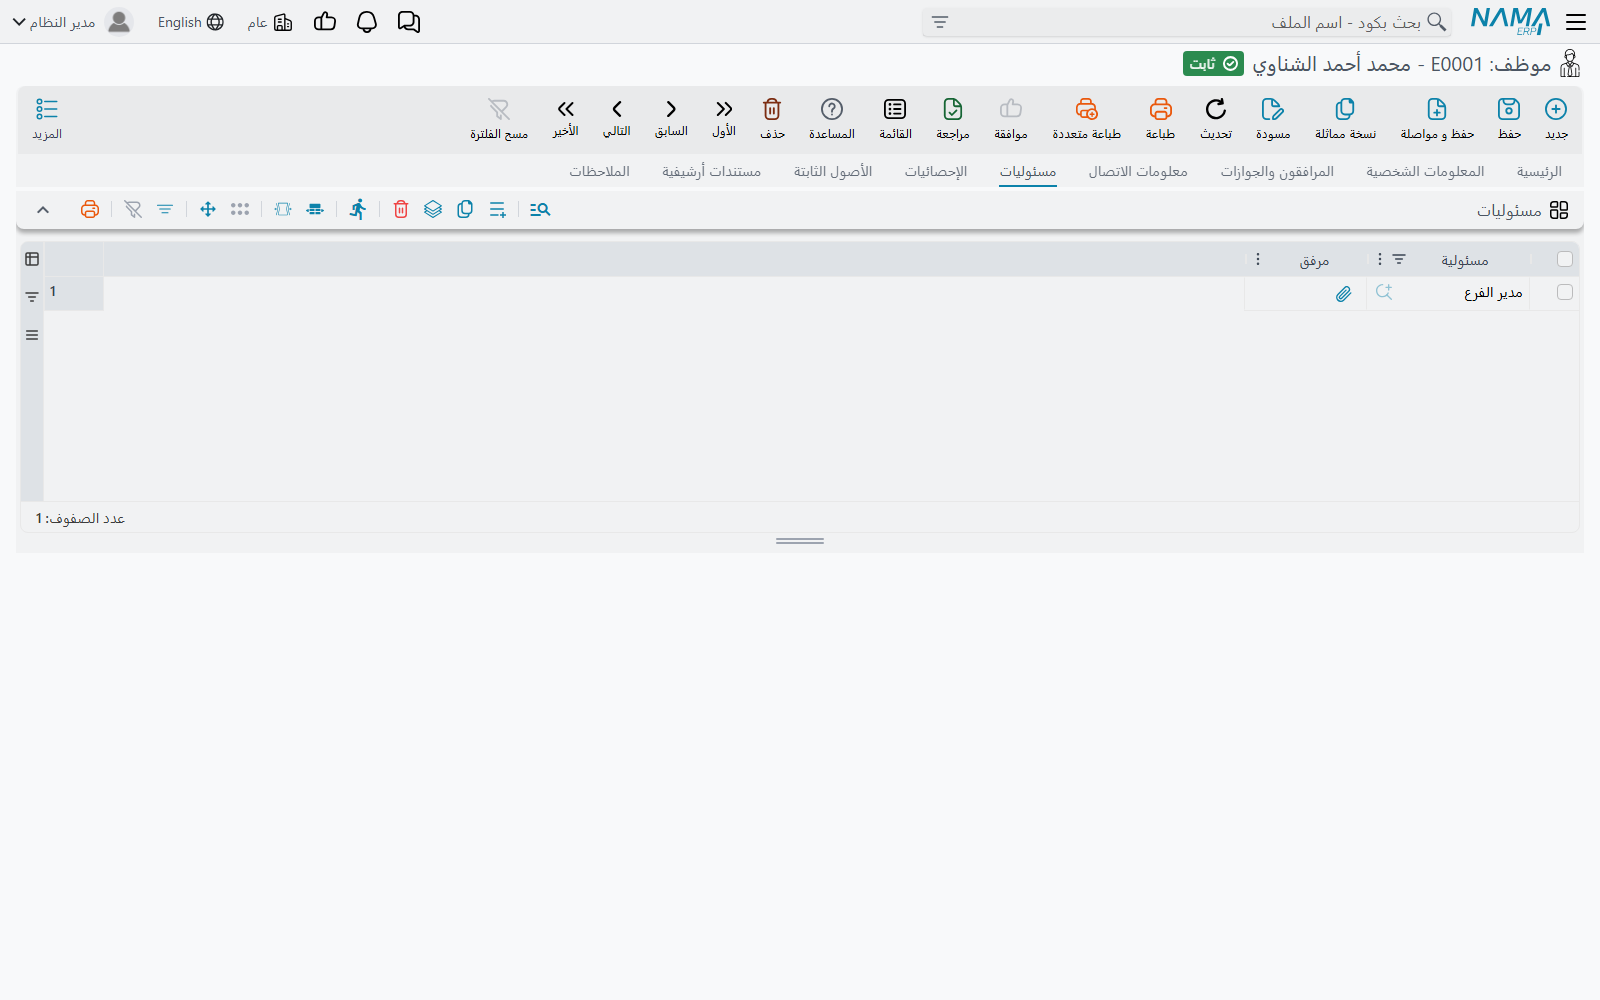Click the مدير الفرع cell text

click(x=1493, y=292)
